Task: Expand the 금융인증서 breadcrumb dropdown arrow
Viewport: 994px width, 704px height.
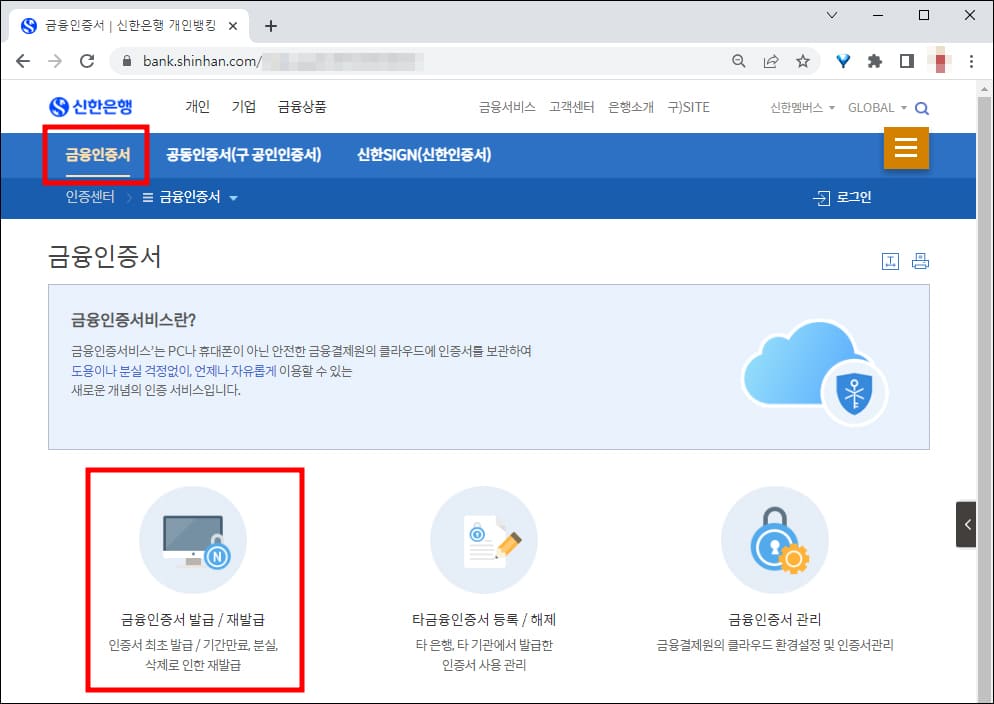Action: [x=235, y=197]
